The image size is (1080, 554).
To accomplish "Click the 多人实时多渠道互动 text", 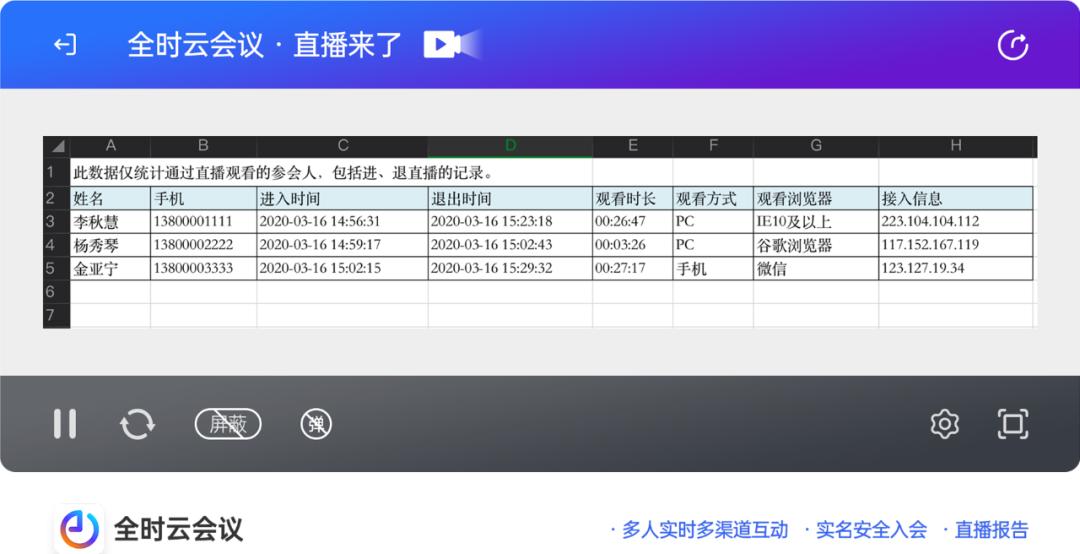I will click(x=705, y=530).
